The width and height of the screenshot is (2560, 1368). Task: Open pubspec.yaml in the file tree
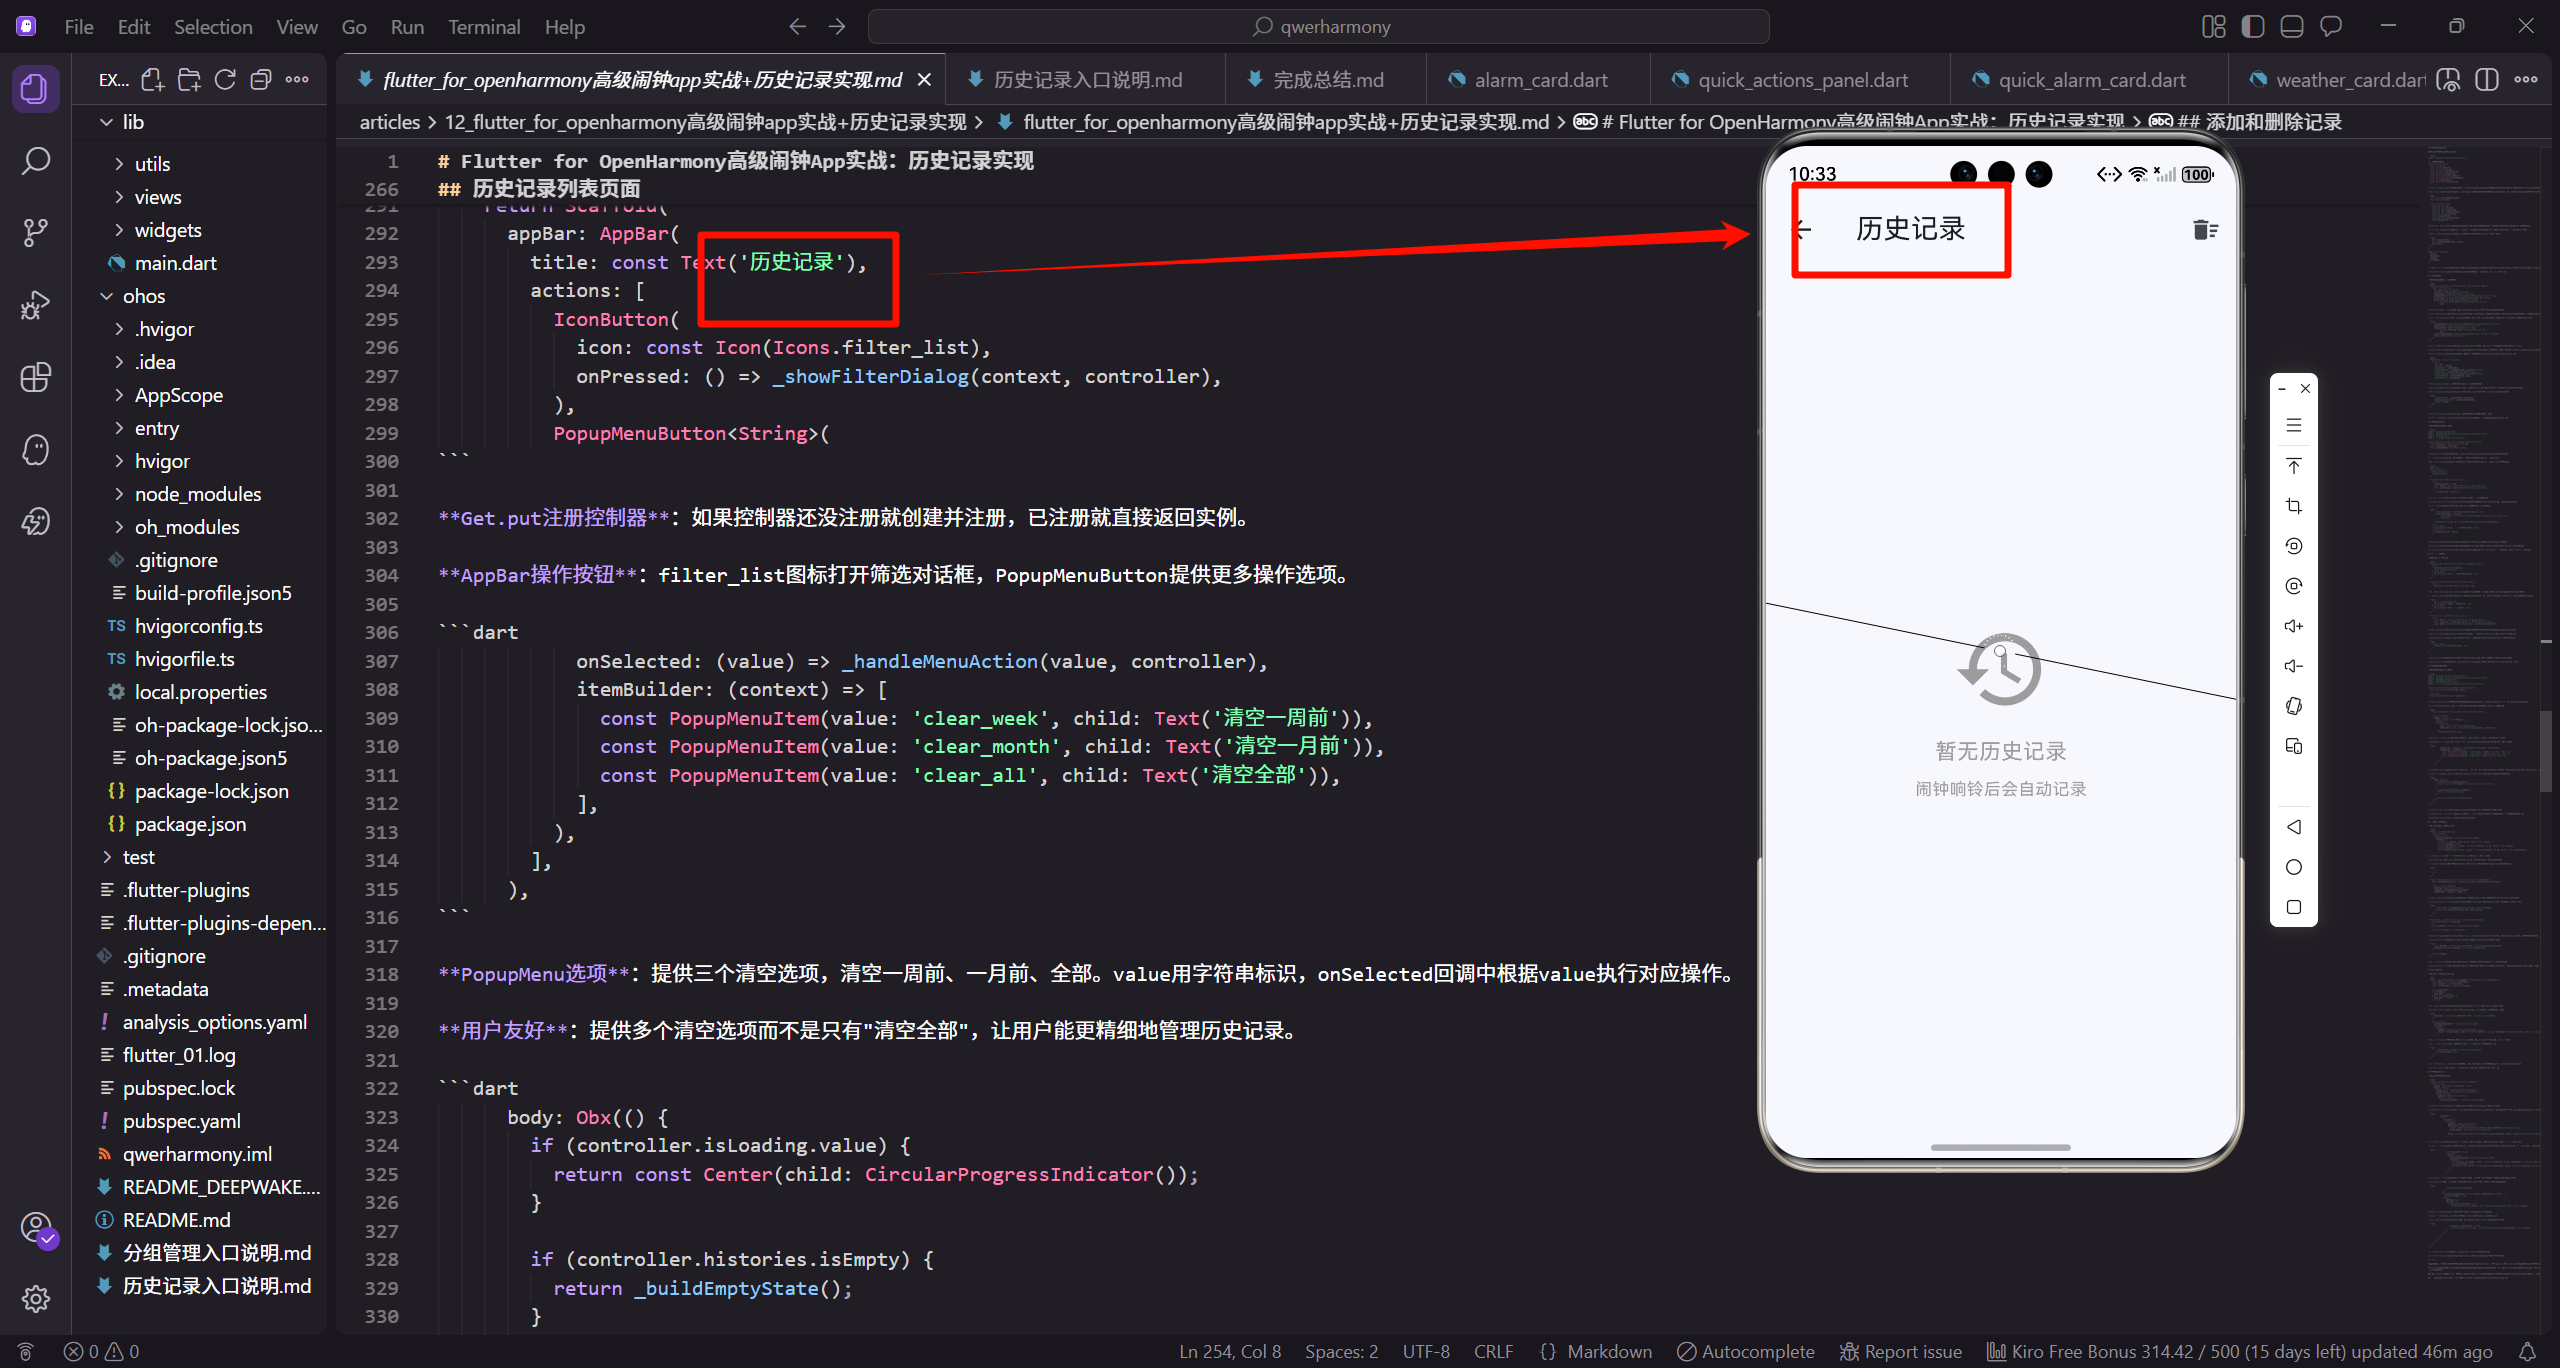pyautogui.click(x=200, y=1121)
